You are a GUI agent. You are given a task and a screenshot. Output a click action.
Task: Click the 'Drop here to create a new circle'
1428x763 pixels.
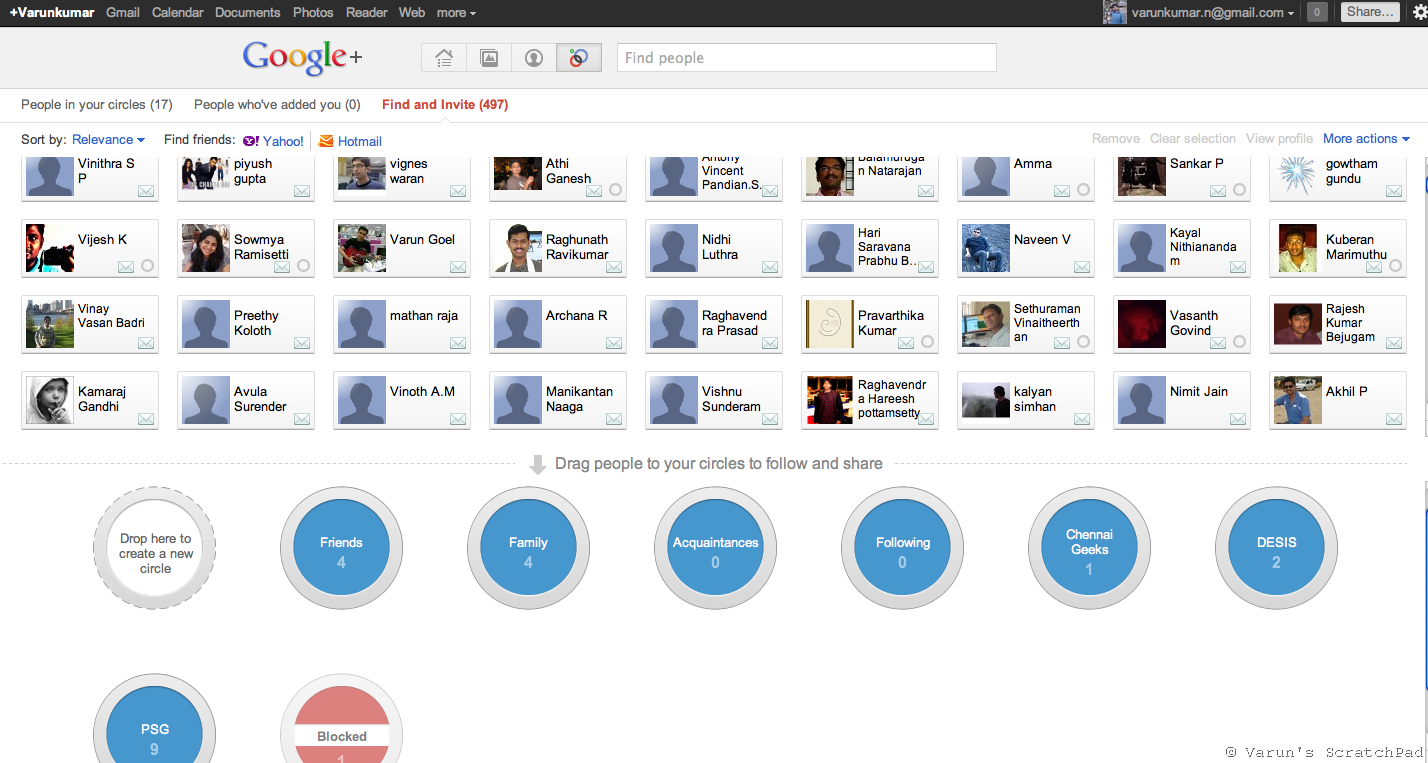tap(154, 548)
